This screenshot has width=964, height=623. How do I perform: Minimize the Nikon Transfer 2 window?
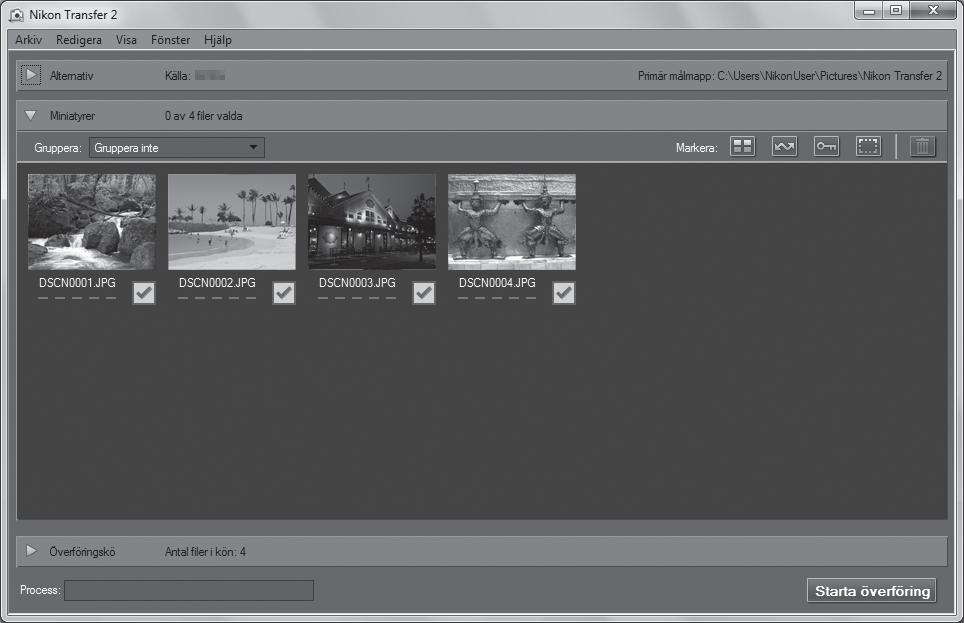pyautogui.click(x=869, y=10)
